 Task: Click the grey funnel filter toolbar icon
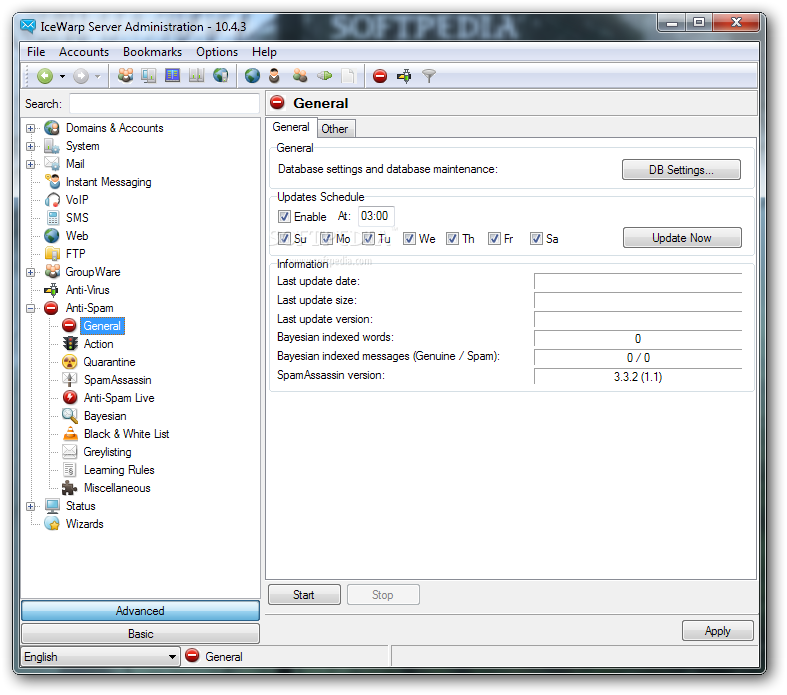pyautogui.click(x=429, y=76)
